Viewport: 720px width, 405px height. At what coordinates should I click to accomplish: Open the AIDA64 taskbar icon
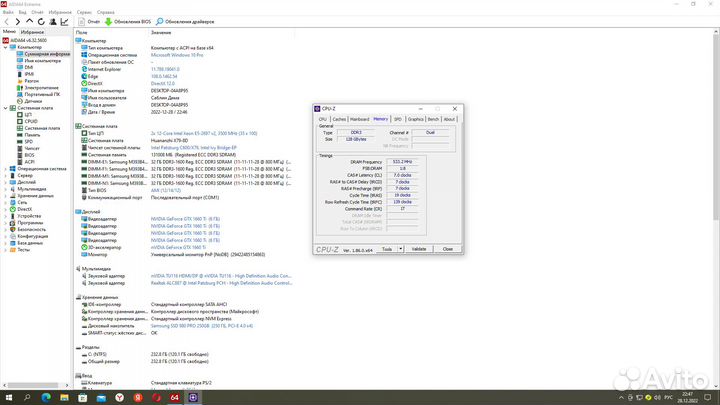pyautogui.click(x=174, y=398)
